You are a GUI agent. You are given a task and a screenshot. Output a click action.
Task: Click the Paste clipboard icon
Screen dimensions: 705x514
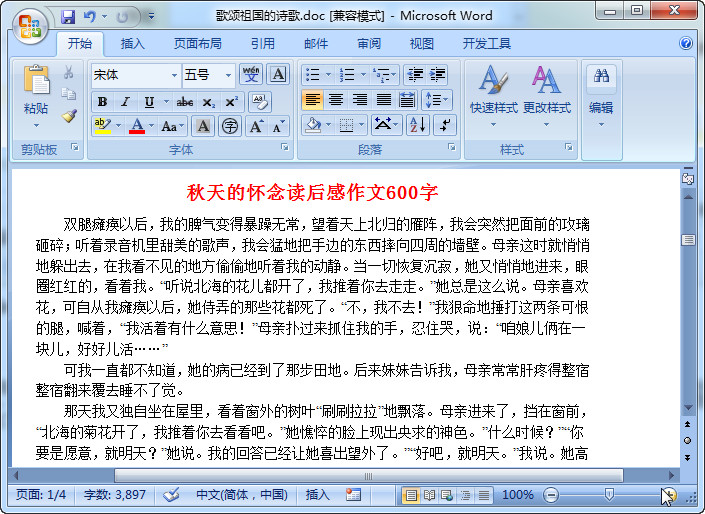36,80
